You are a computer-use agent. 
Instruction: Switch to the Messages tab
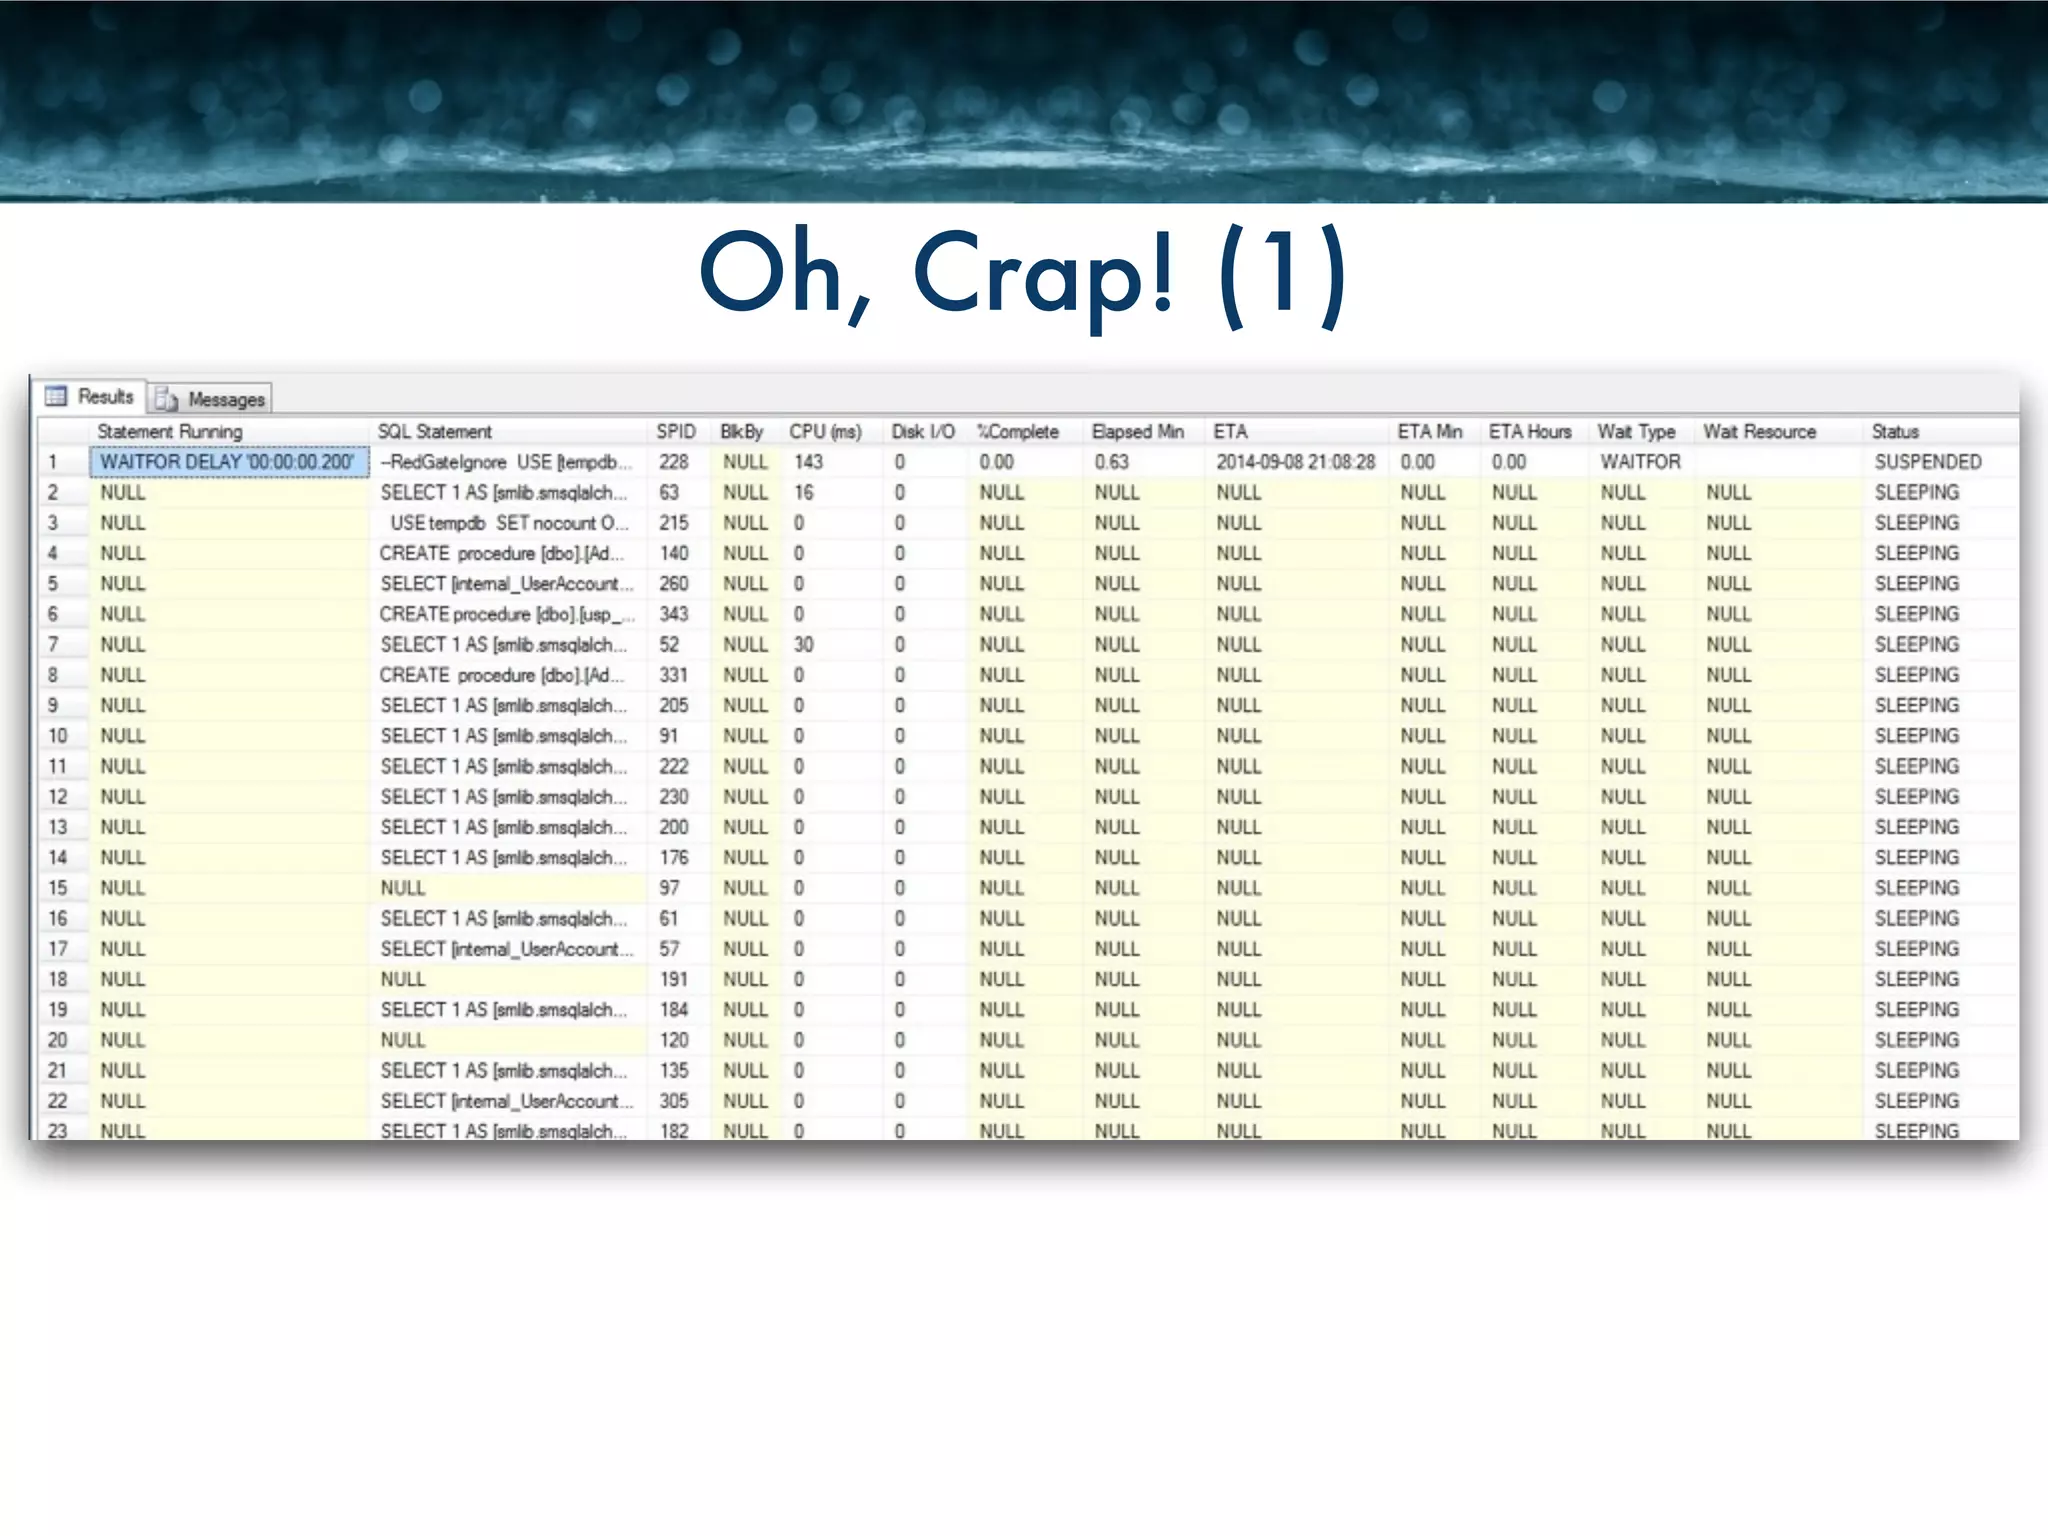point(225,399)
